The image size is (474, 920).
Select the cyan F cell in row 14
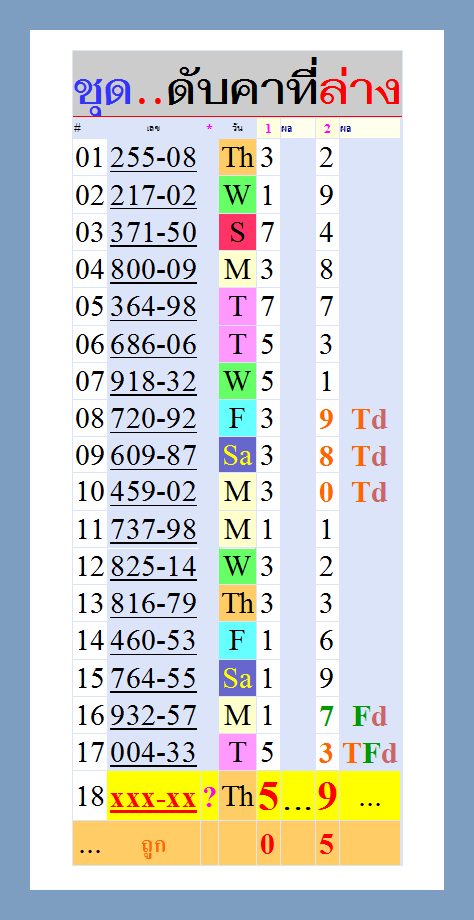tap(238, 640)
